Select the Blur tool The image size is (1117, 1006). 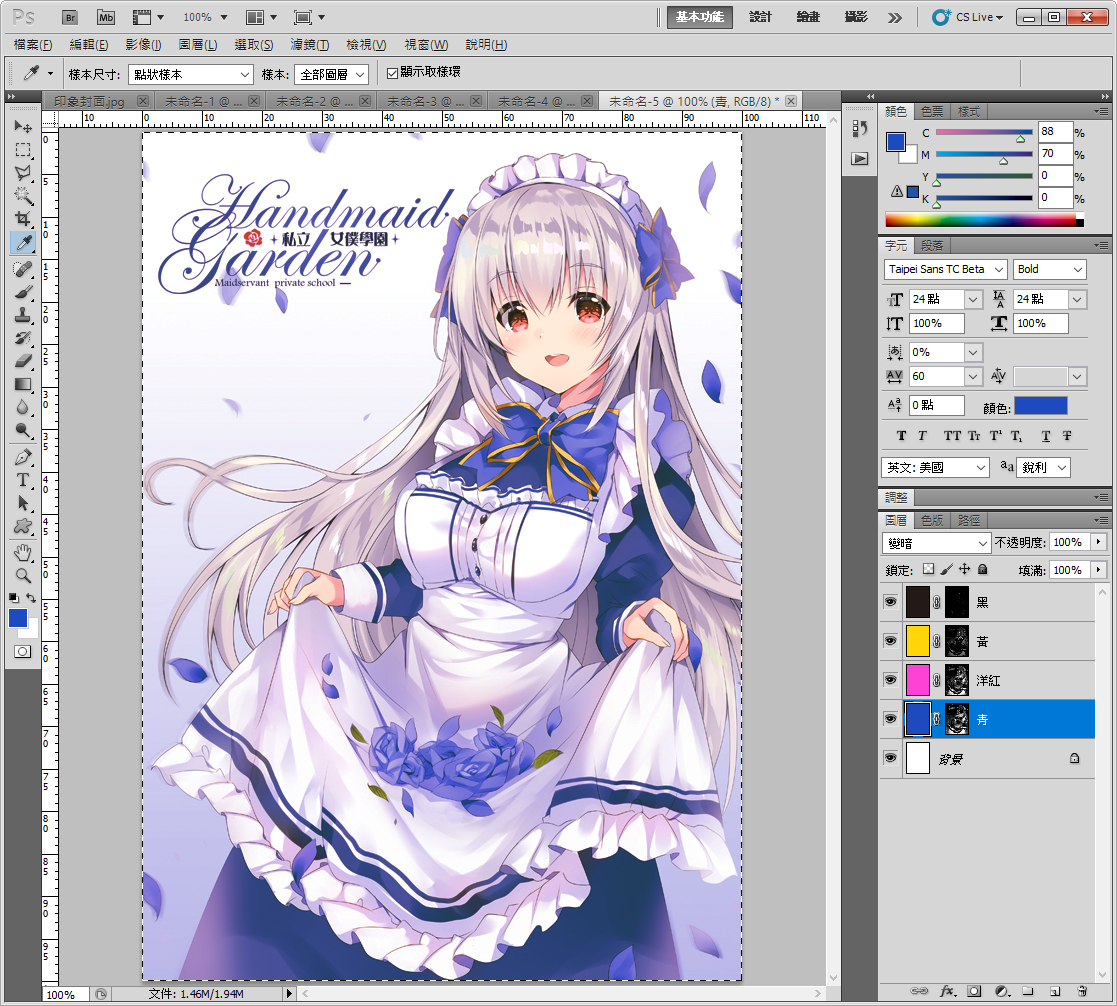point(23,407)
